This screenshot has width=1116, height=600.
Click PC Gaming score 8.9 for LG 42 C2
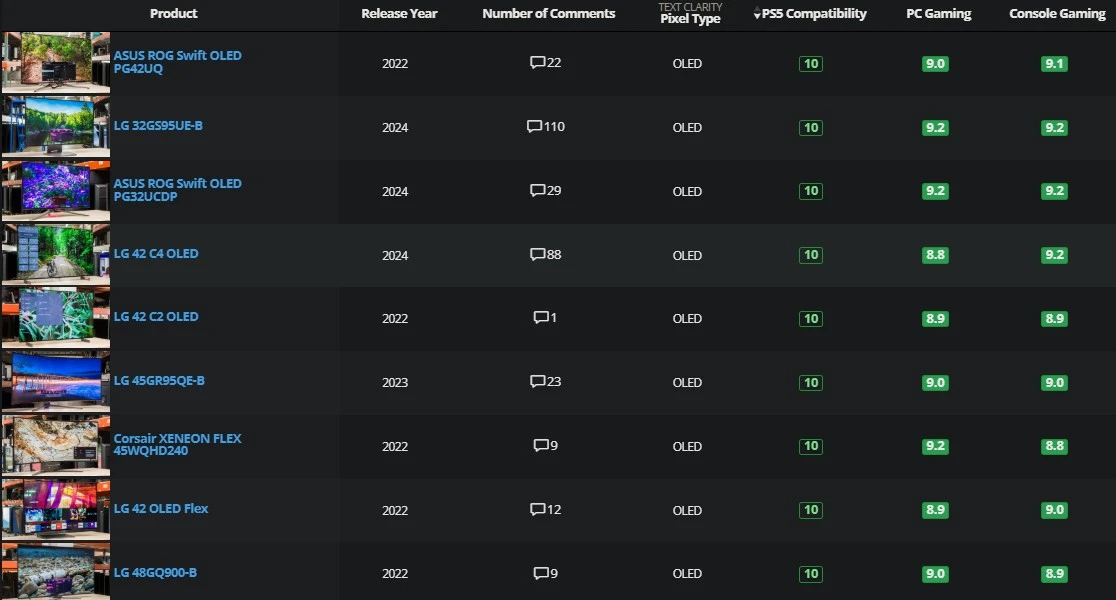point(935,318)
